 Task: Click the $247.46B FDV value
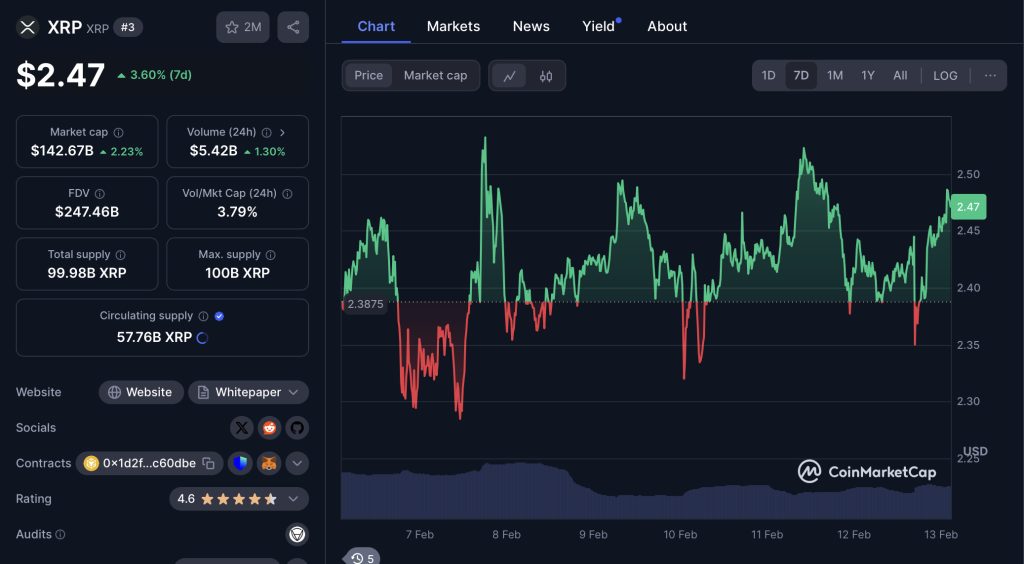coord(87,212)
